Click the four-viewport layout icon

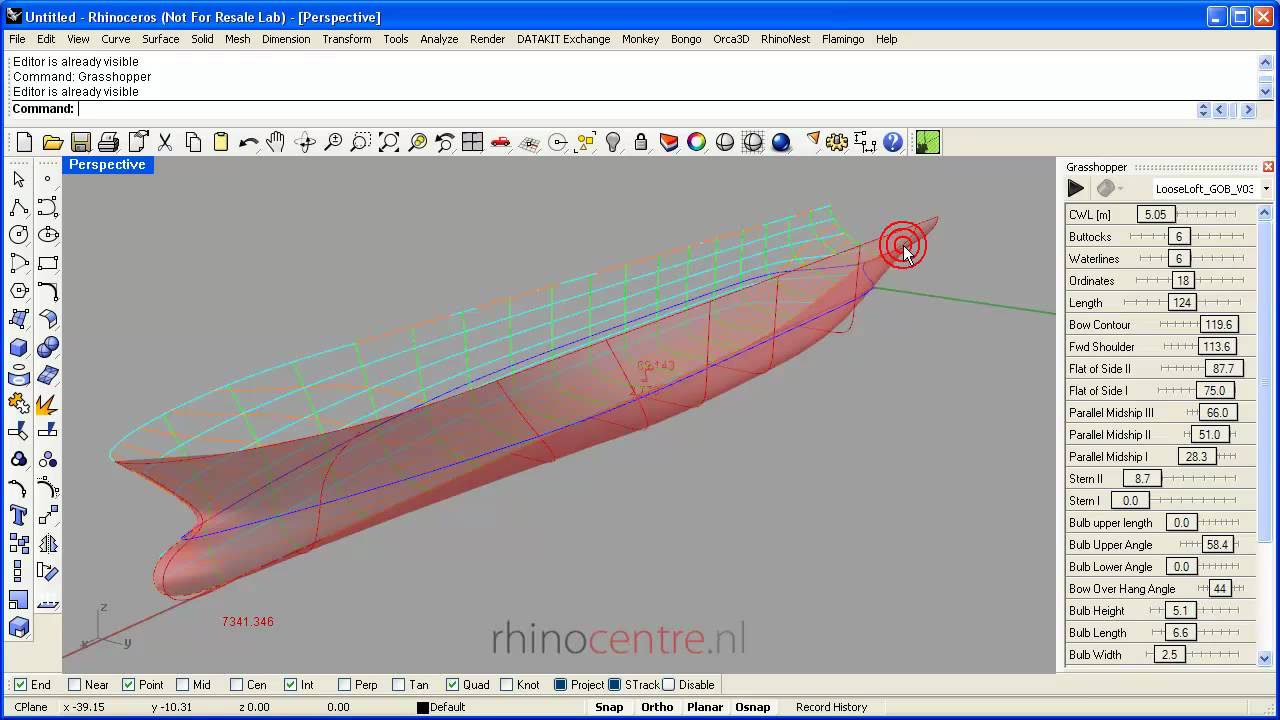(x=472, y=142)
